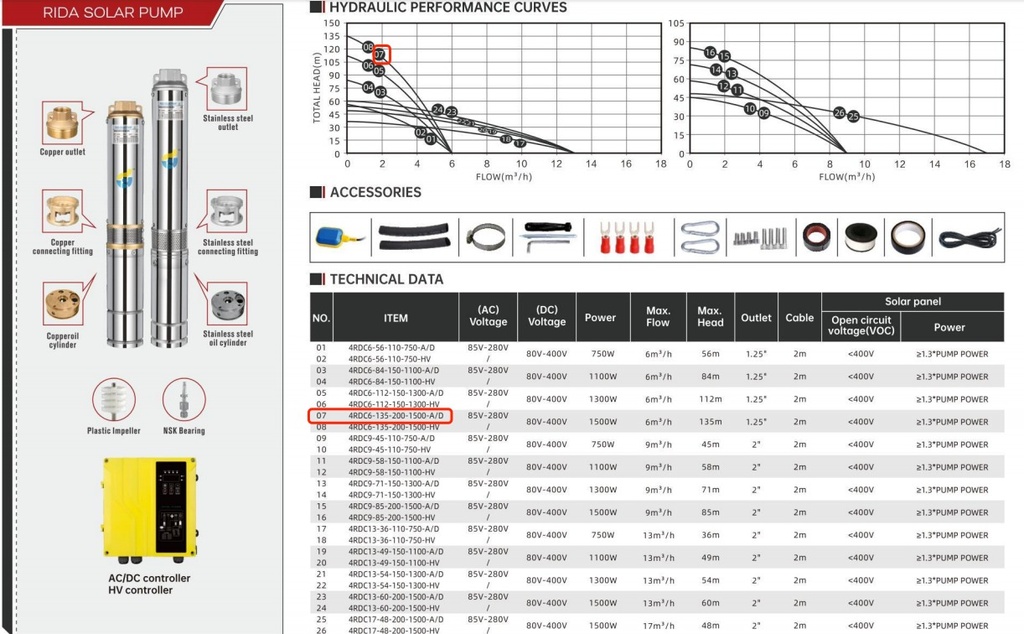Select the Copper outlet part image
Image resolution: width=1024 pixels, height=634 pixels.
[63, 123]
